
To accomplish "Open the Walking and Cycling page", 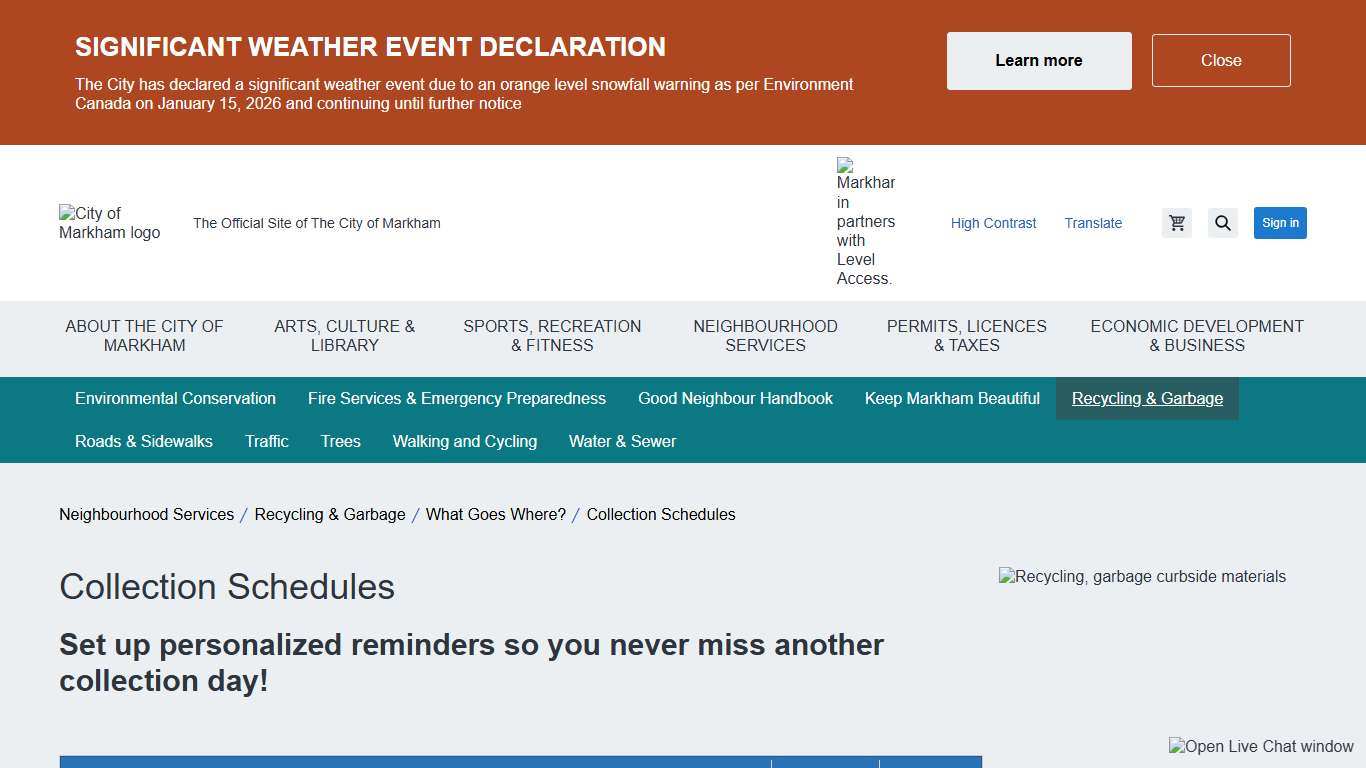I will (465, 441).
